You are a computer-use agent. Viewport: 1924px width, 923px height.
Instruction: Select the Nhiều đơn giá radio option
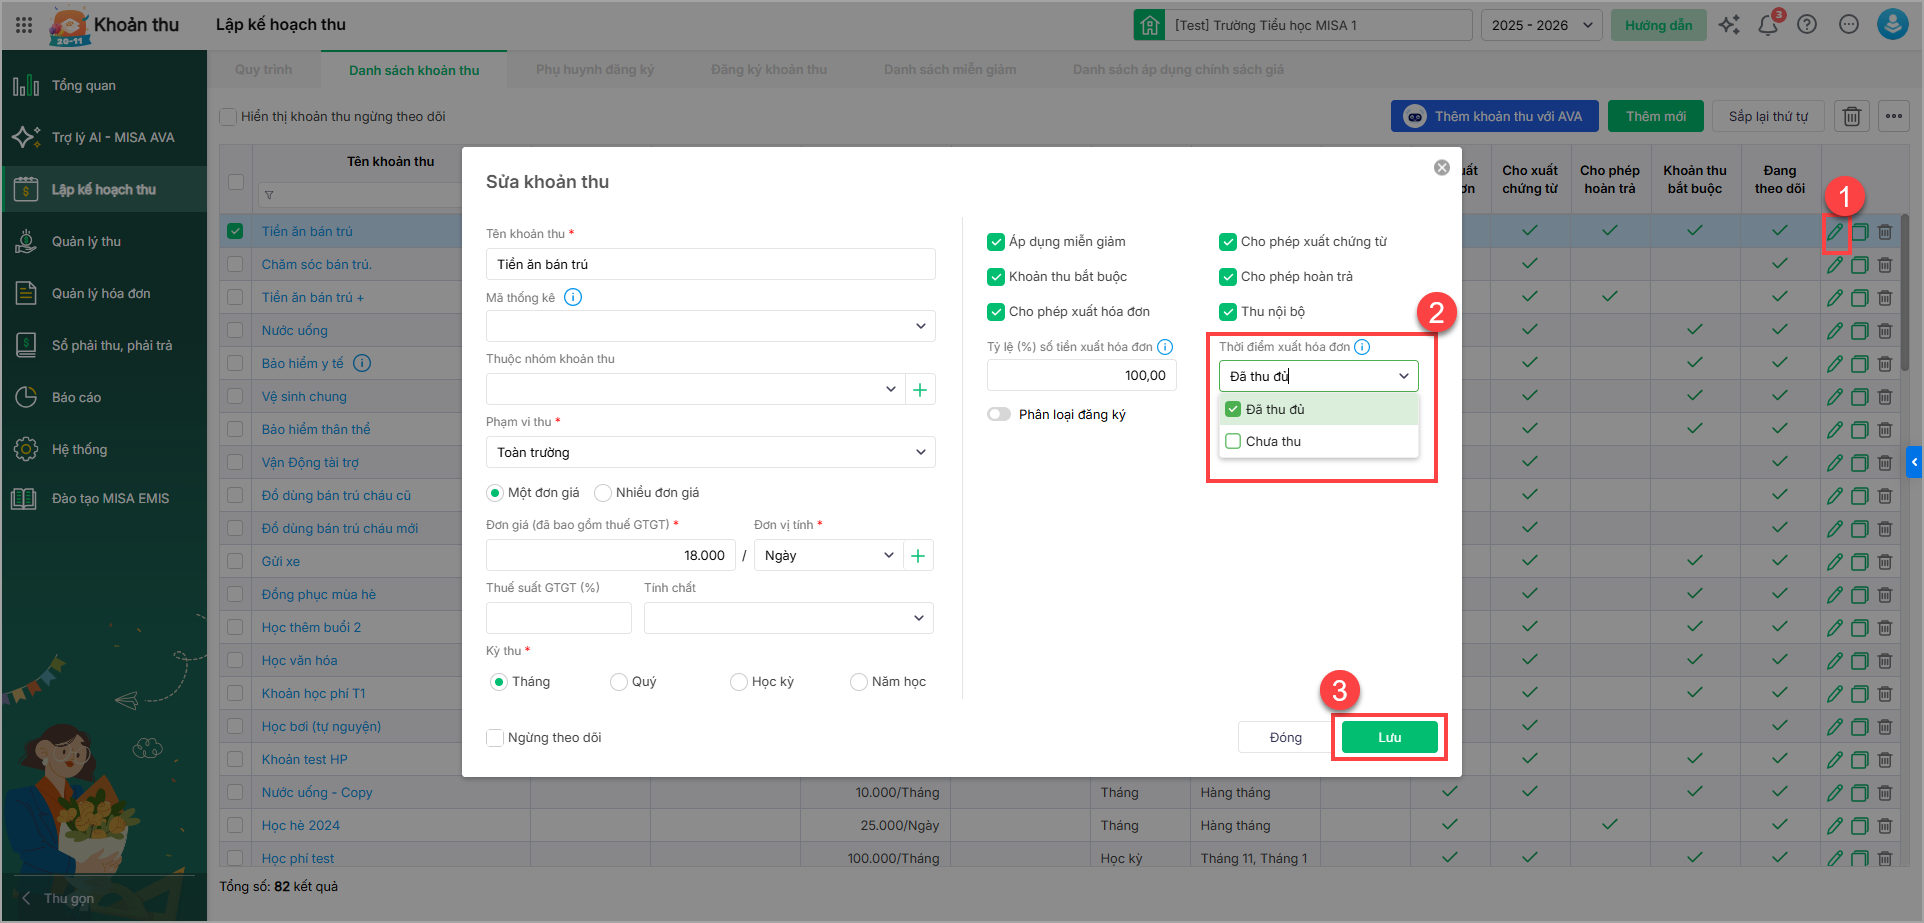click(x=603, y=493)
